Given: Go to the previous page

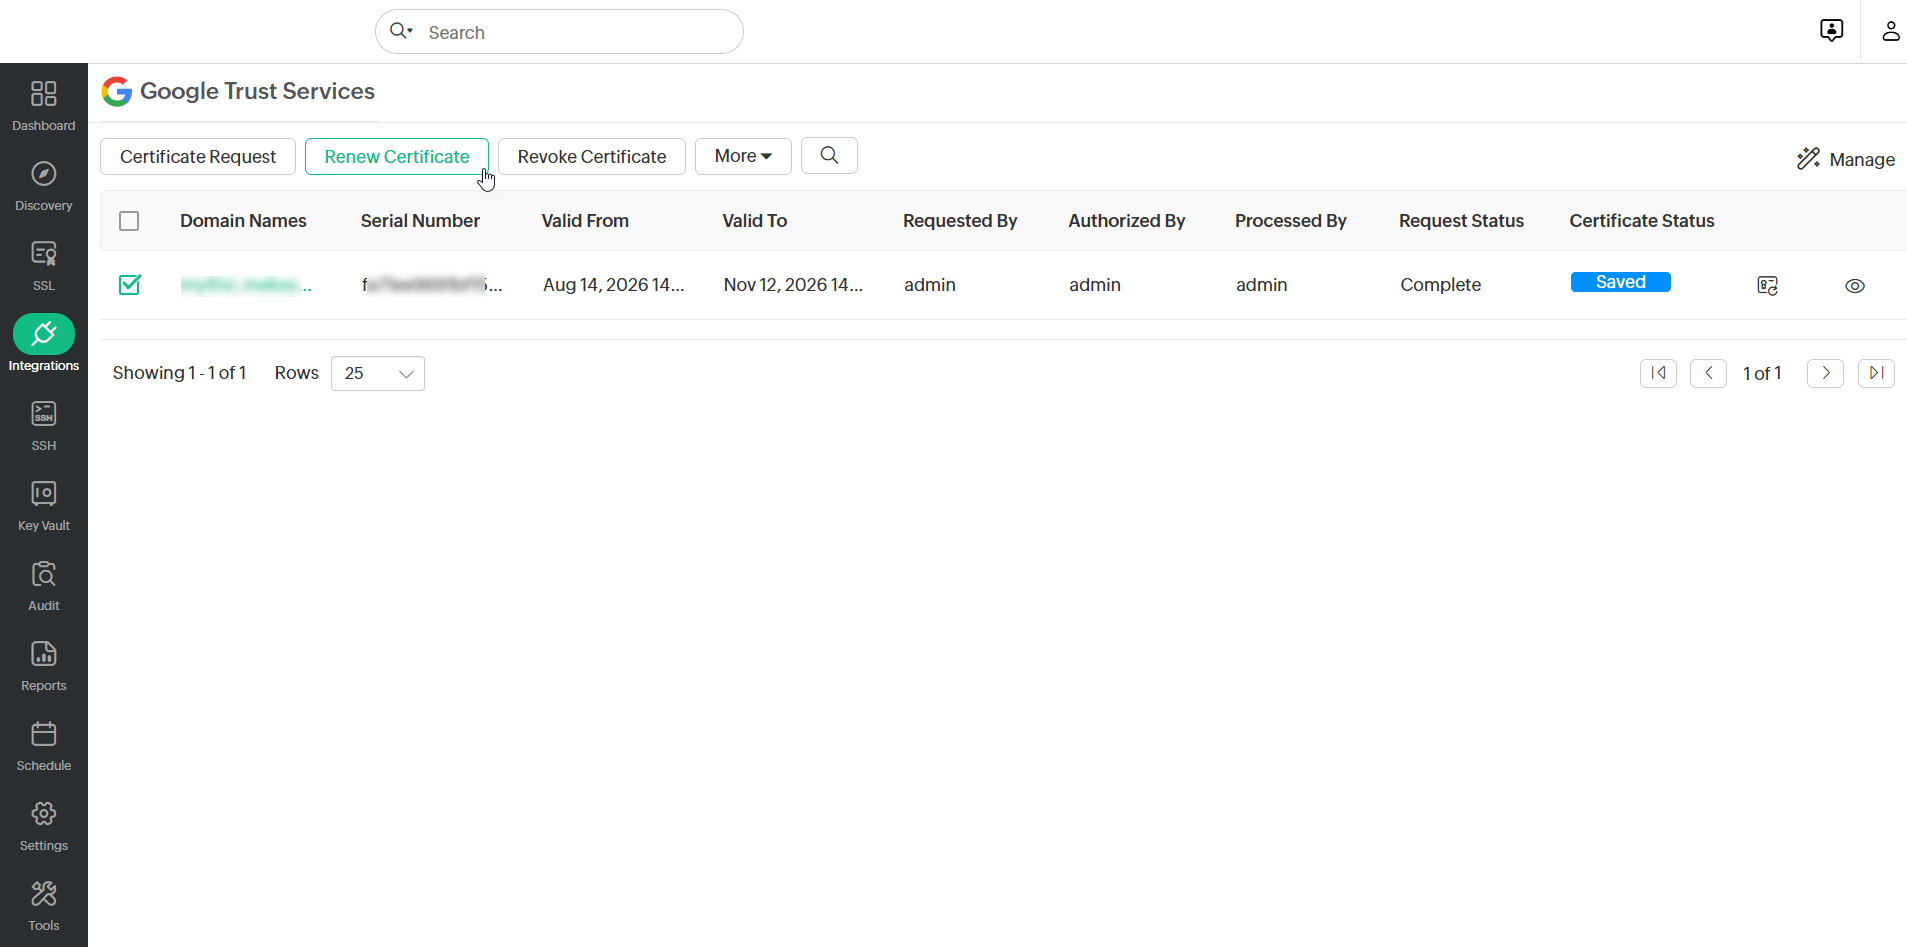Looking at the screenshot, I should 1708,373.
